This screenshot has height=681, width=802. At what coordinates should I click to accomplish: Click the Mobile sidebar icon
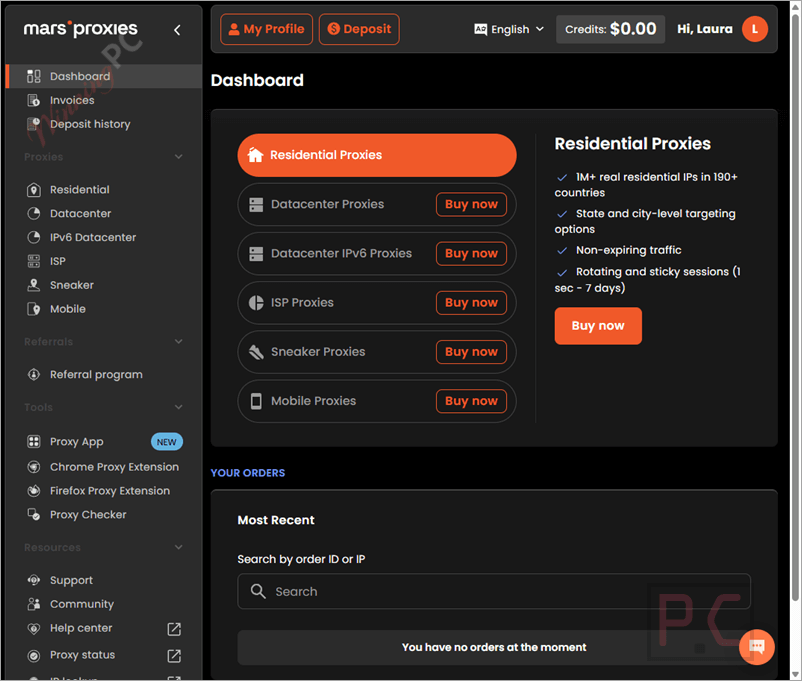(34, 309)
